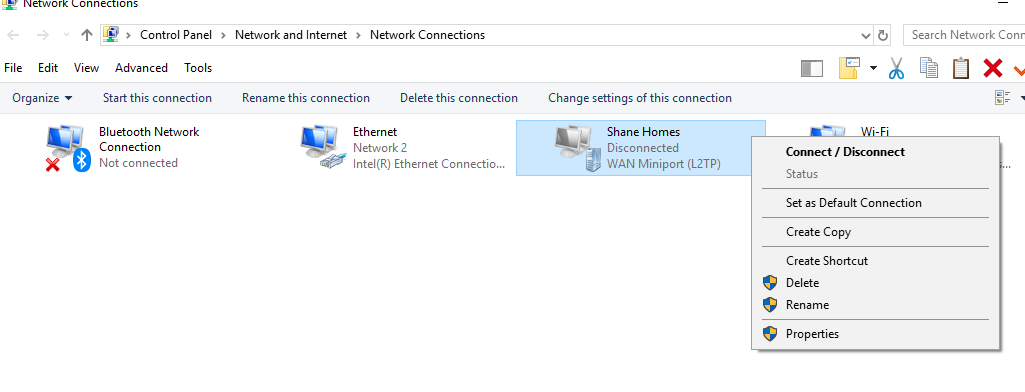Click the Search Network Connections field
This screenshot has height=392, width=1025.
pos(964,35)
